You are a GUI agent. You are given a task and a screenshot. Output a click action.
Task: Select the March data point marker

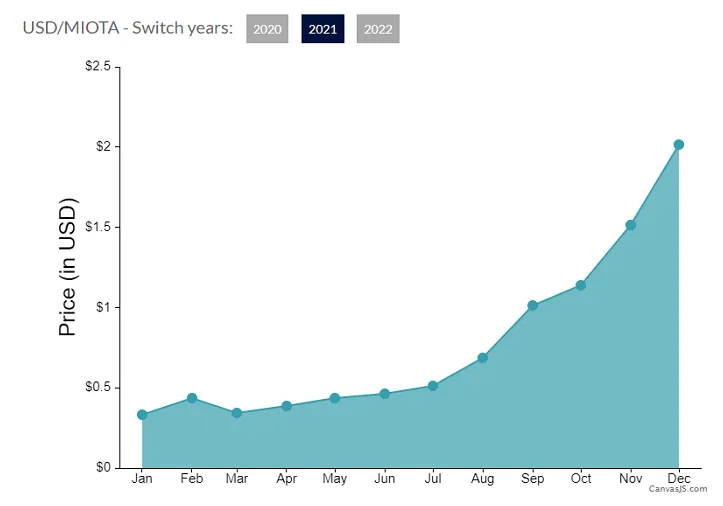point(236,413)
